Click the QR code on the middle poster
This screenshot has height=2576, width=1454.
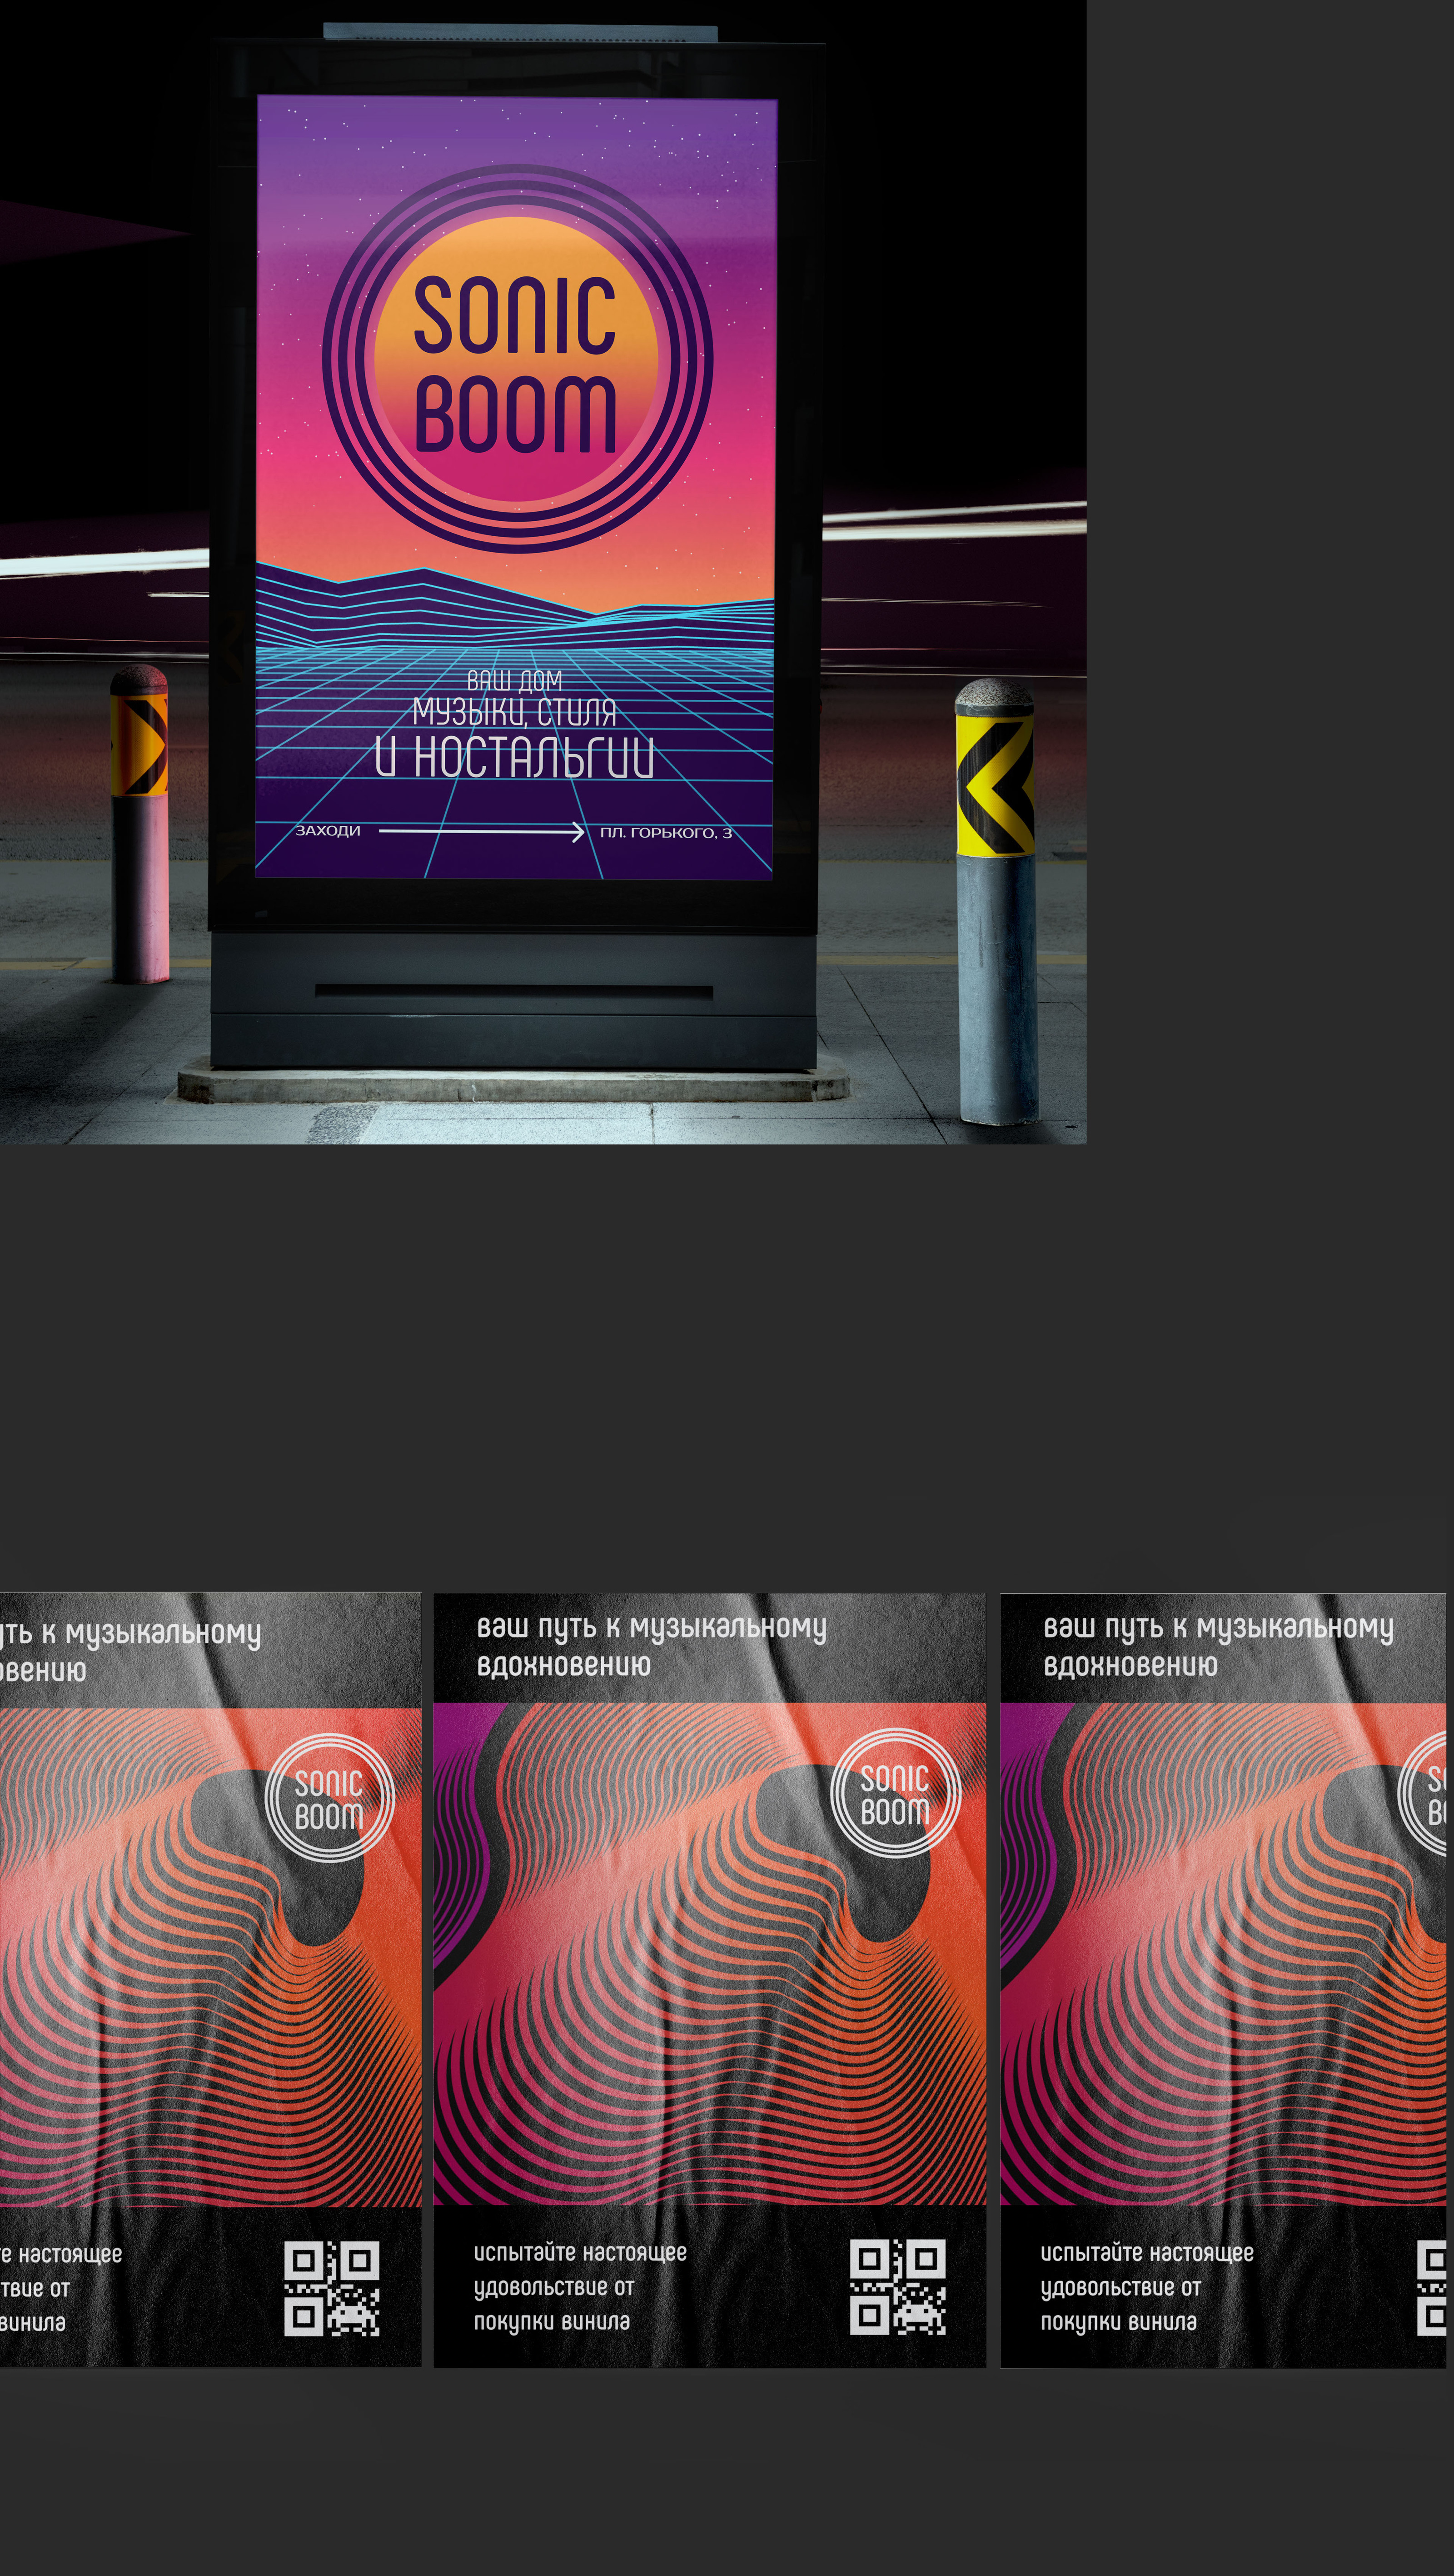point(897,2287)
